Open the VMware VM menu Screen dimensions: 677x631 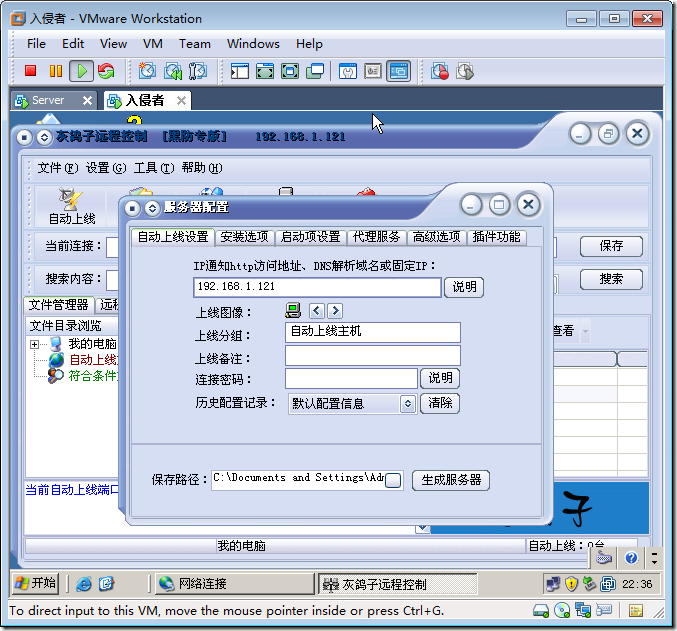pos(153,44)
